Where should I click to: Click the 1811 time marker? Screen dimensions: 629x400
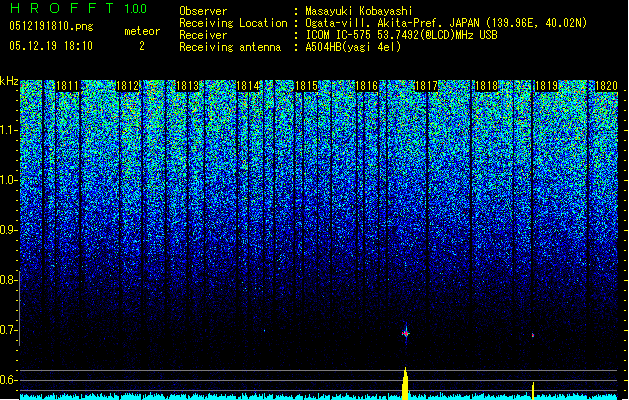[x=67, y=86]
